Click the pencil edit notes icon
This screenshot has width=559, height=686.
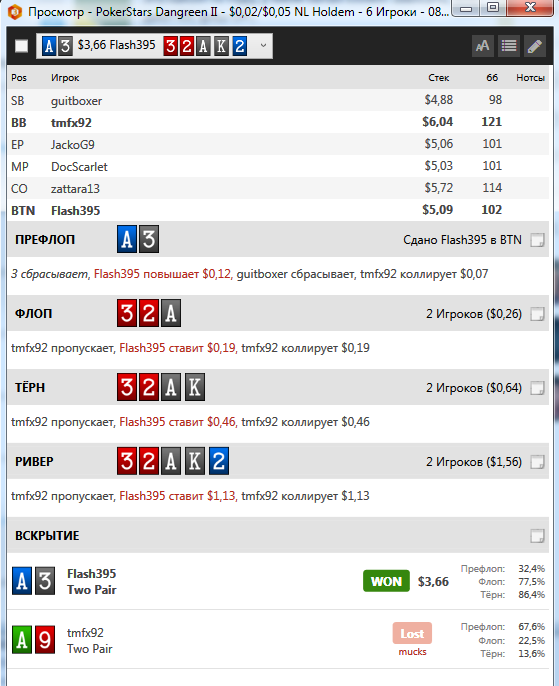coord(535,46)
